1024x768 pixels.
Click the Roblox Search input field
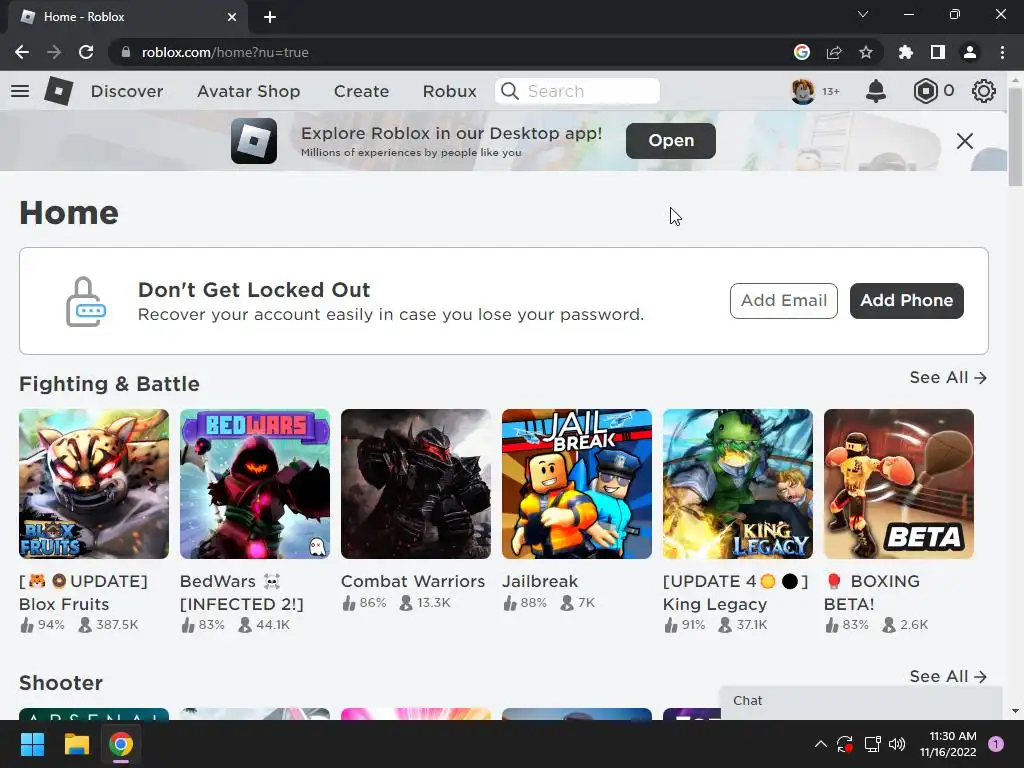pyautogui.click(x=577, y=91)
